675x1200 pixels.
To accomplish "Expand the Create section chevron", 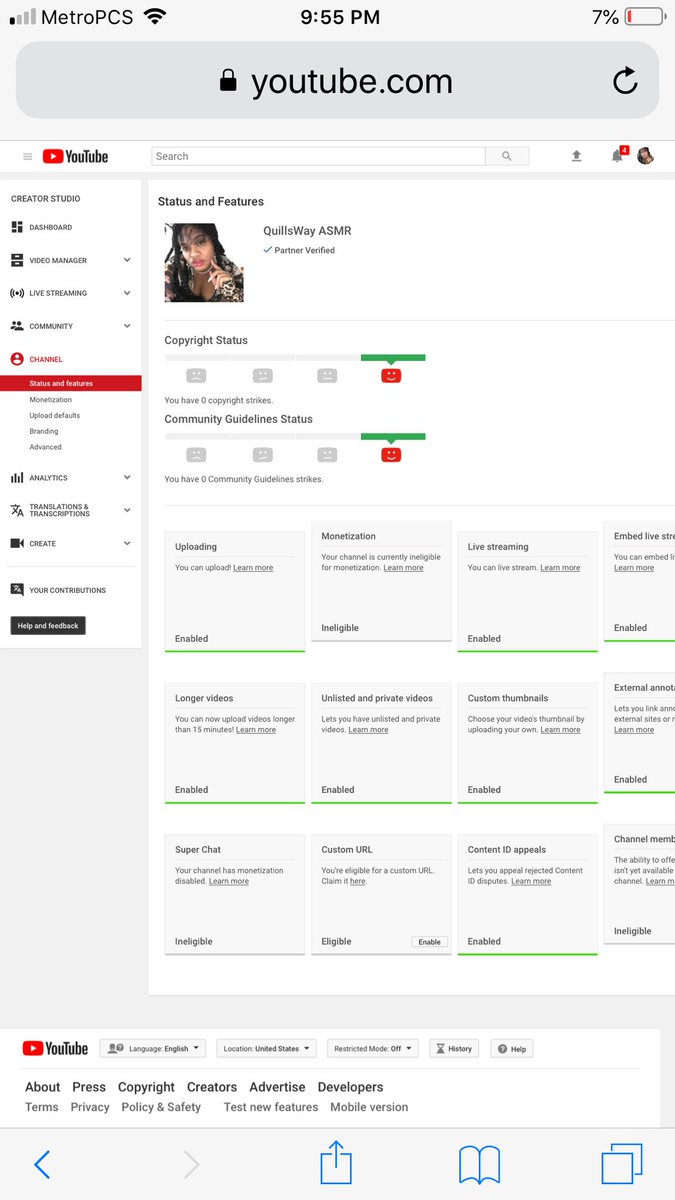I will [x=127, y=543].
